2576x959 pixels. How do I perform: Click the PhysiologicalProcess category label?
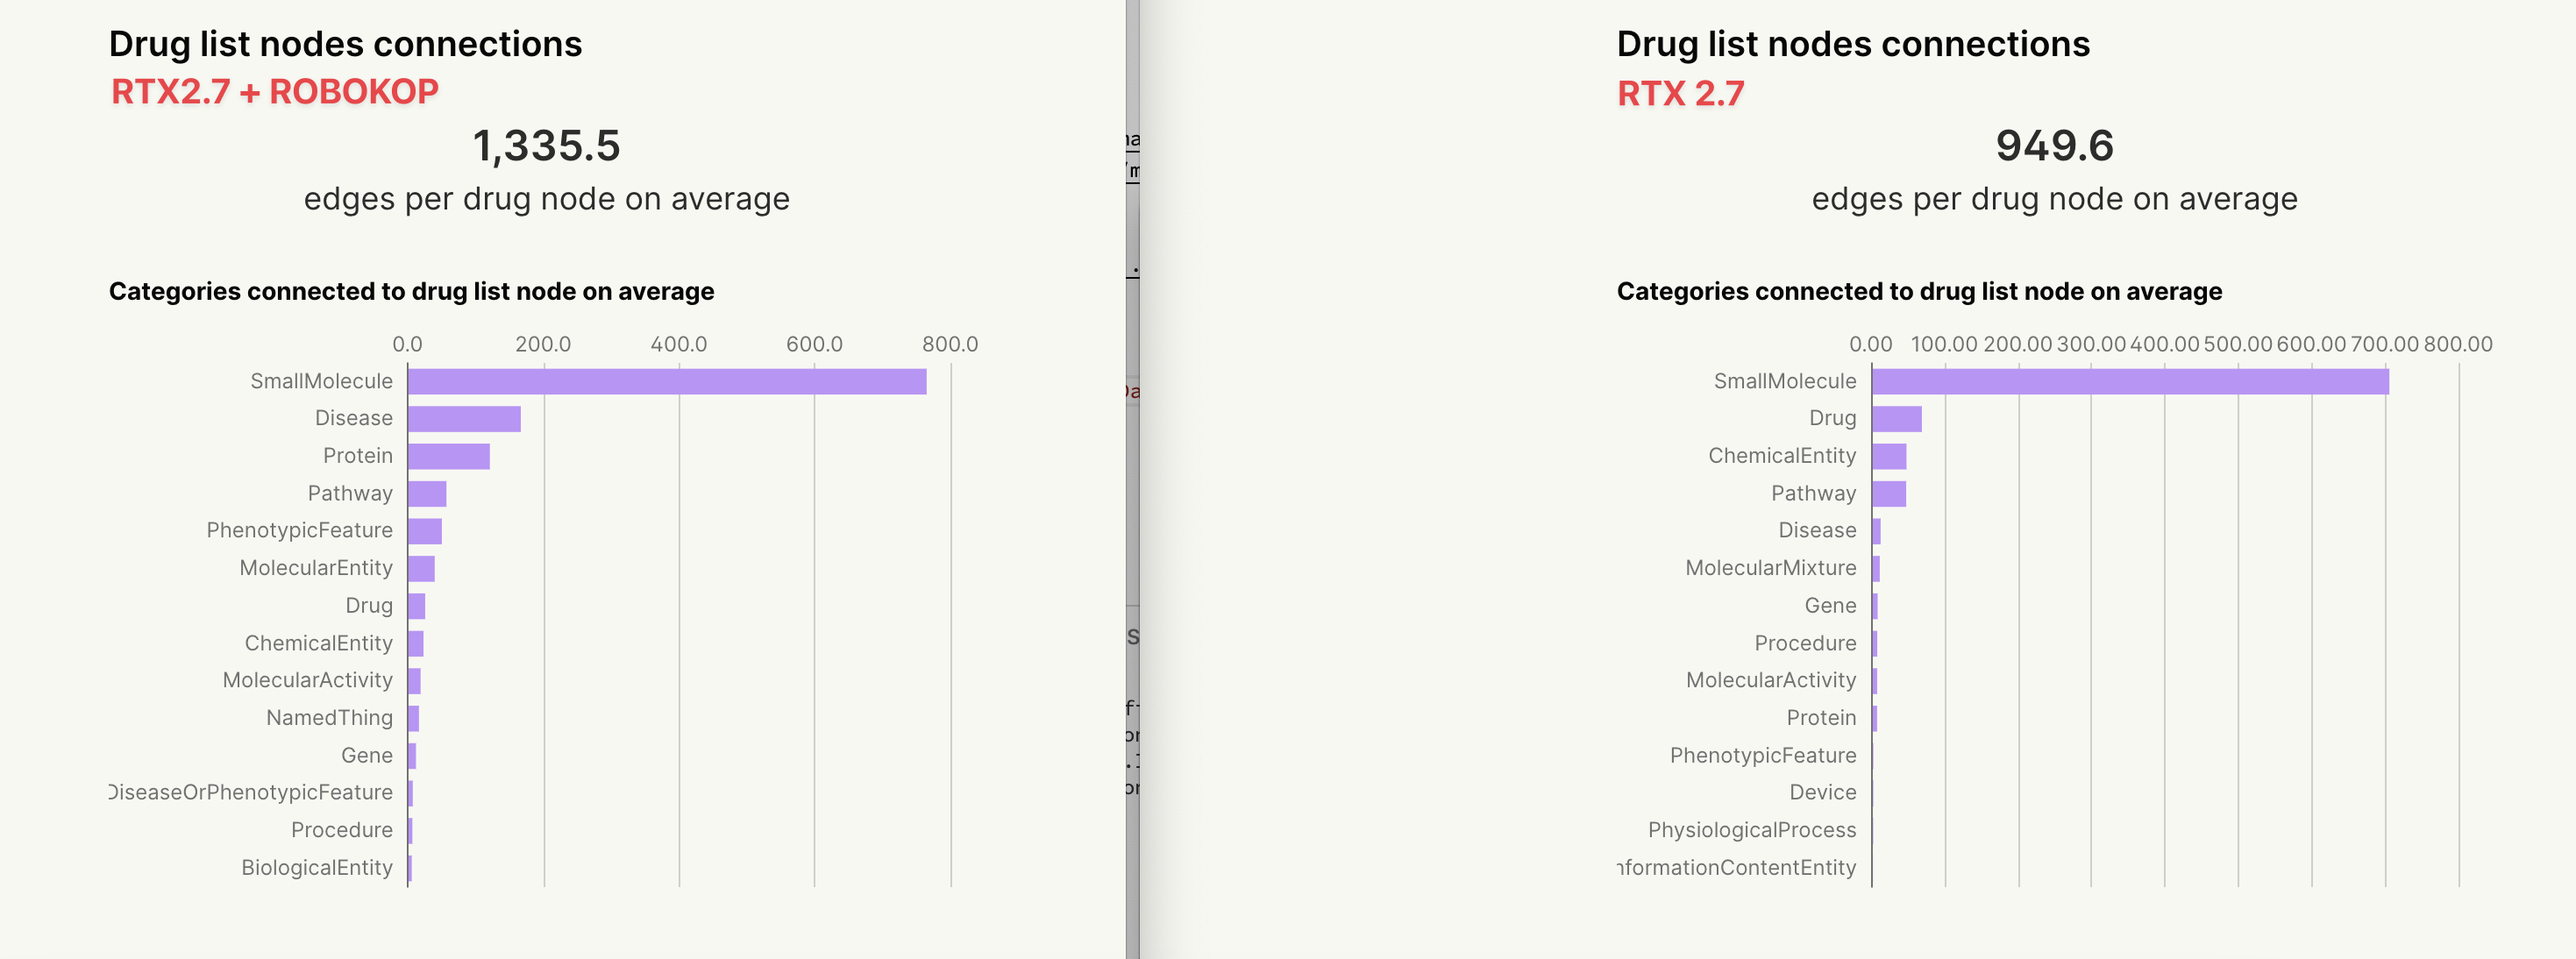pyautogui.click(x=1751, y=830)
